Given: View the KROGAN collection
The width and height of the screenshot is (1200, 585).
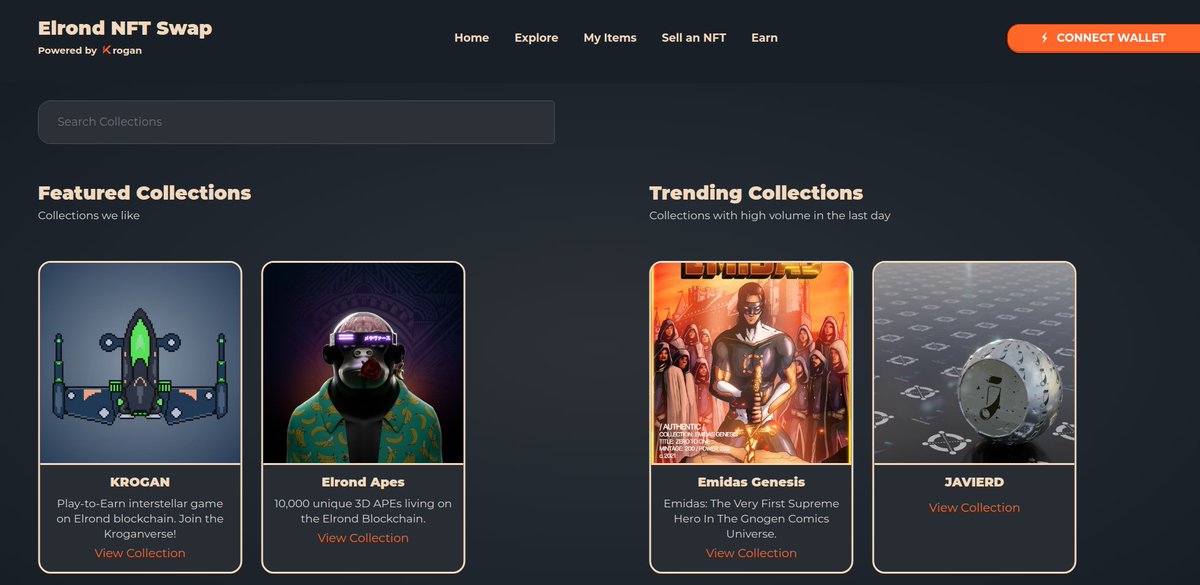Looking at the screenshot, I should click(139, 552).
